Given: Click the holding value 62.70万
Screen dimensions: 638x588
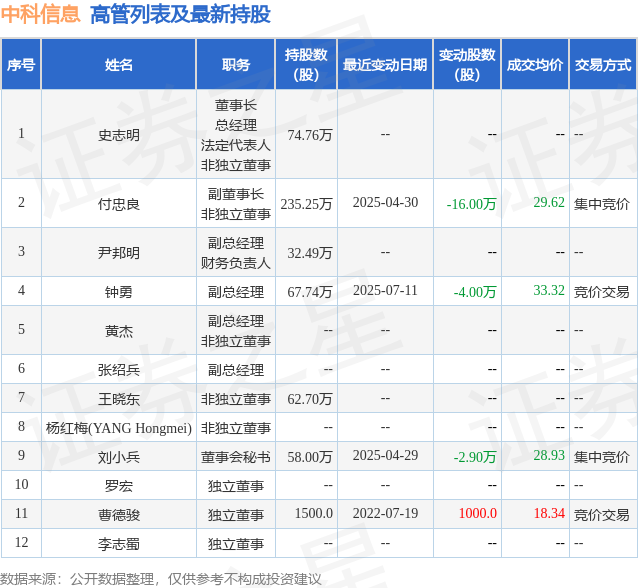Looking at the screenshot, I should [310, 399].
